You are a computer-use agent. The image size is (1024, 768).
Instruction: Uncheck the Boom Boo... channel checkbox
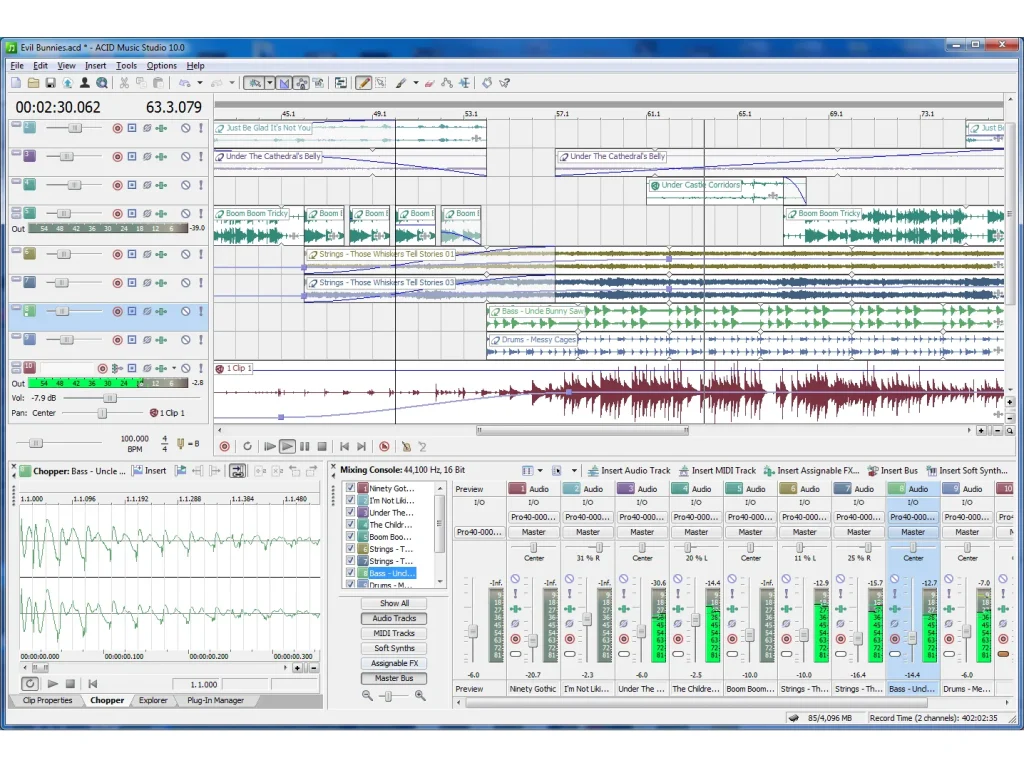click(351, 536)
